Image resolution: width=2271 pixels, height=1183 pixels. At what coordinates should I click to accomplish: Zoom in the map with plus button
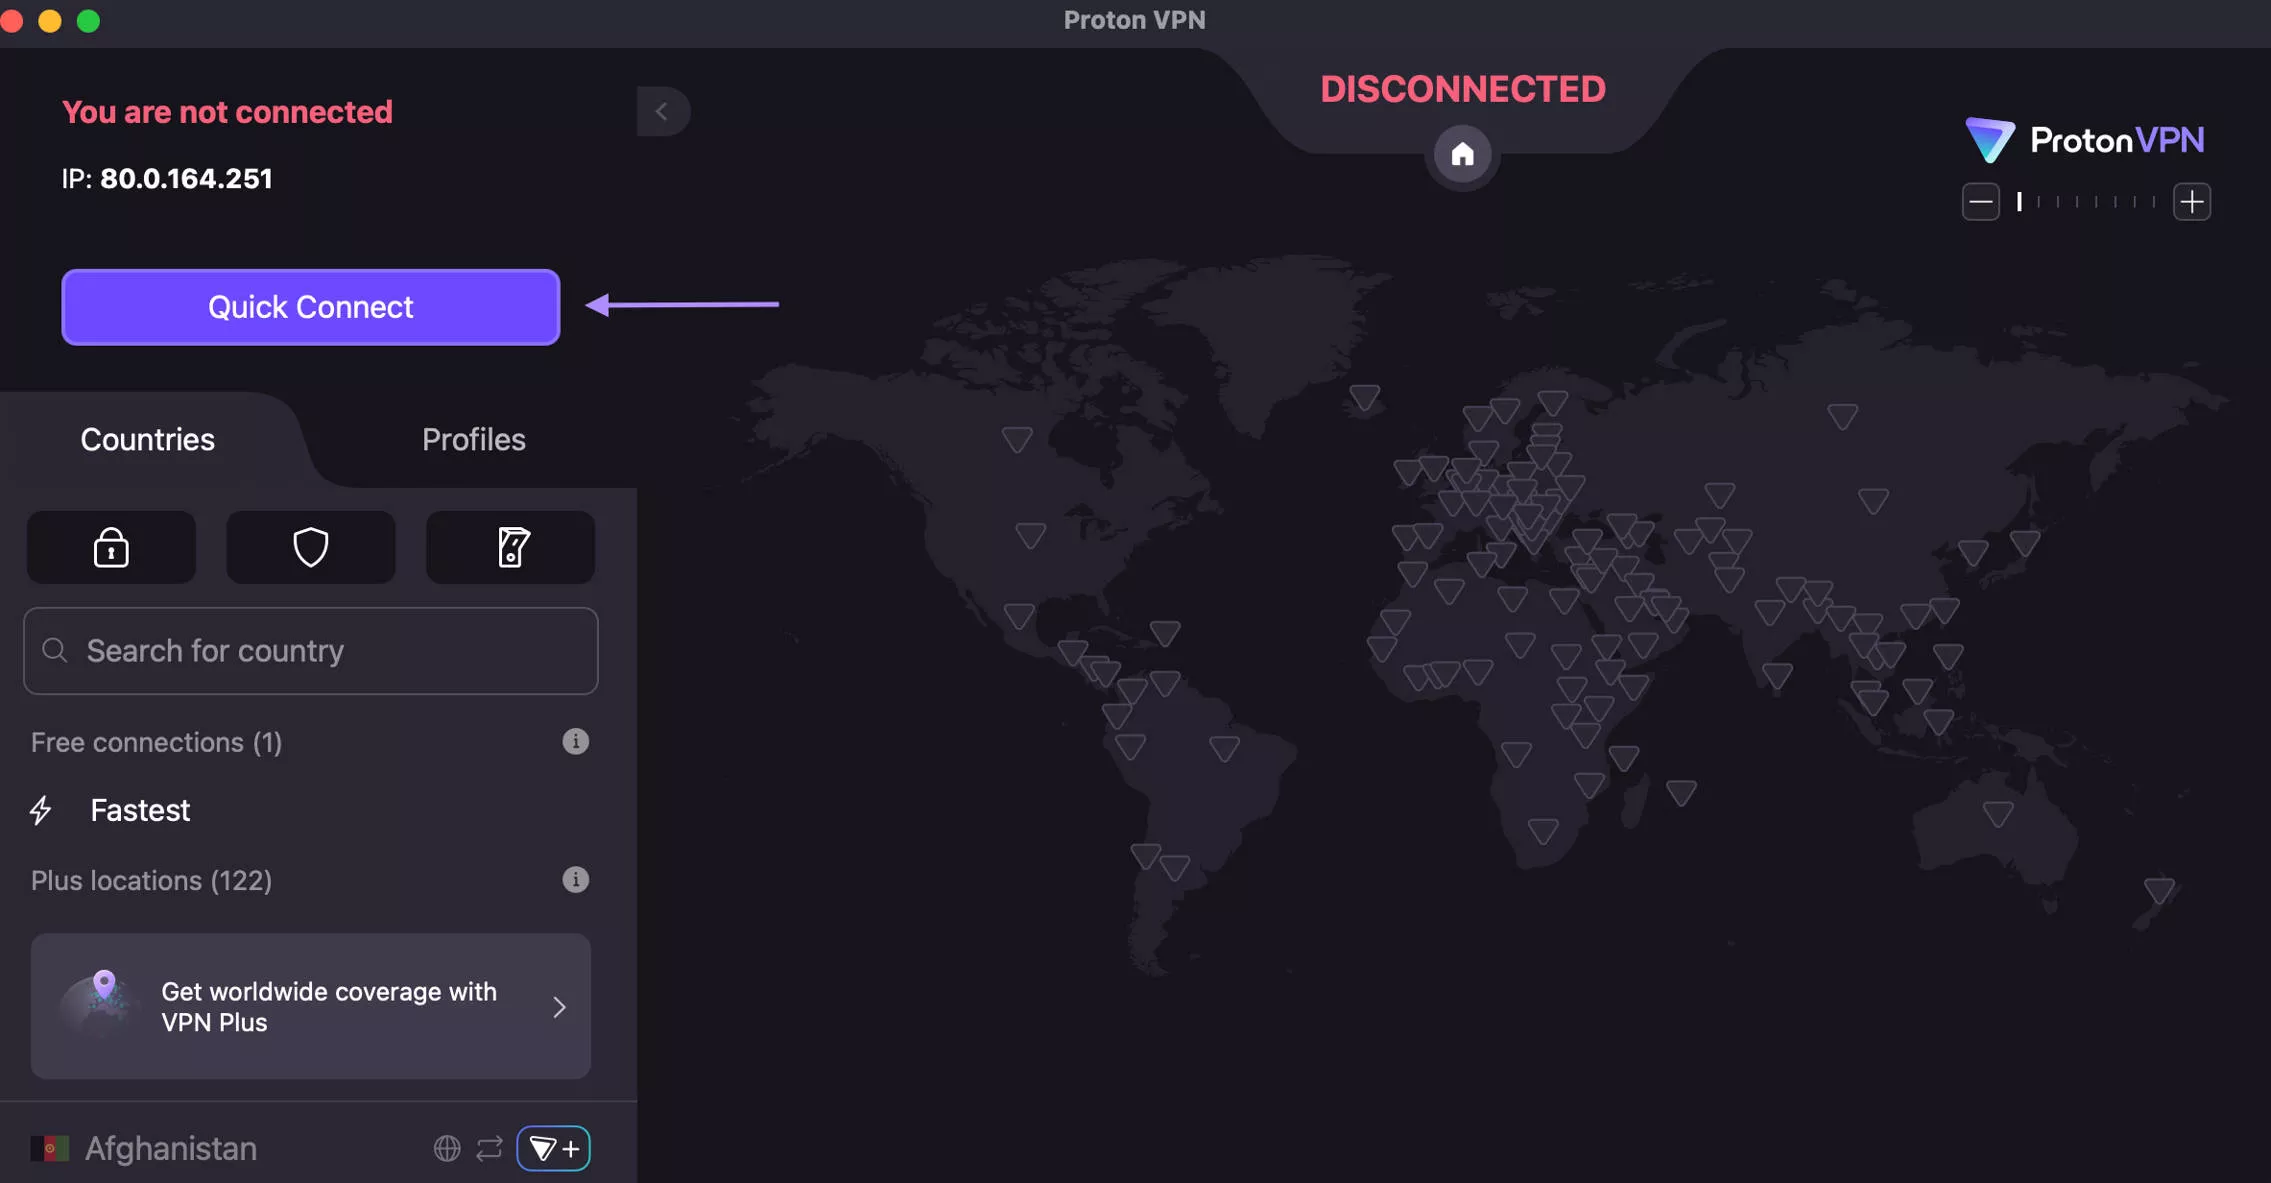2192,202
